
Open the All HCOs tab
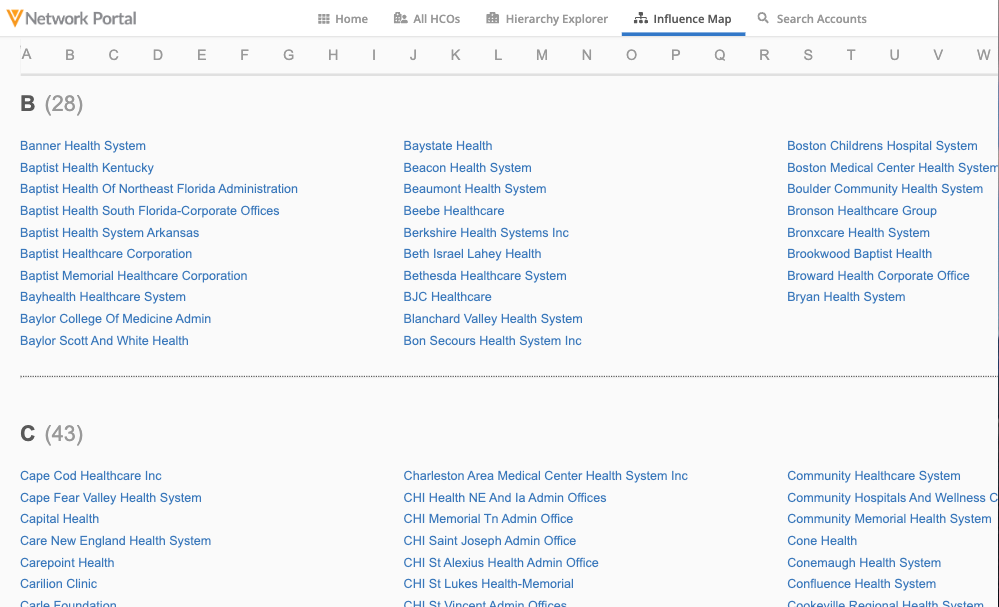pos(436,19)
